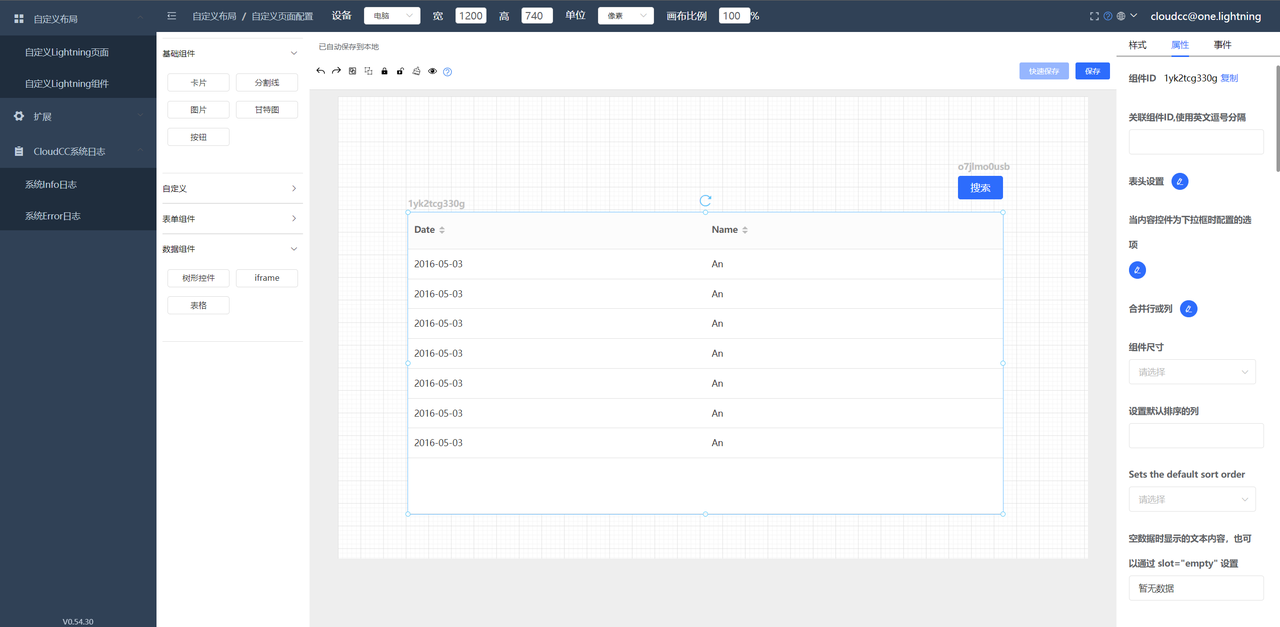
Task: Click the clear canvas broom icon
Action: point(416,71)
